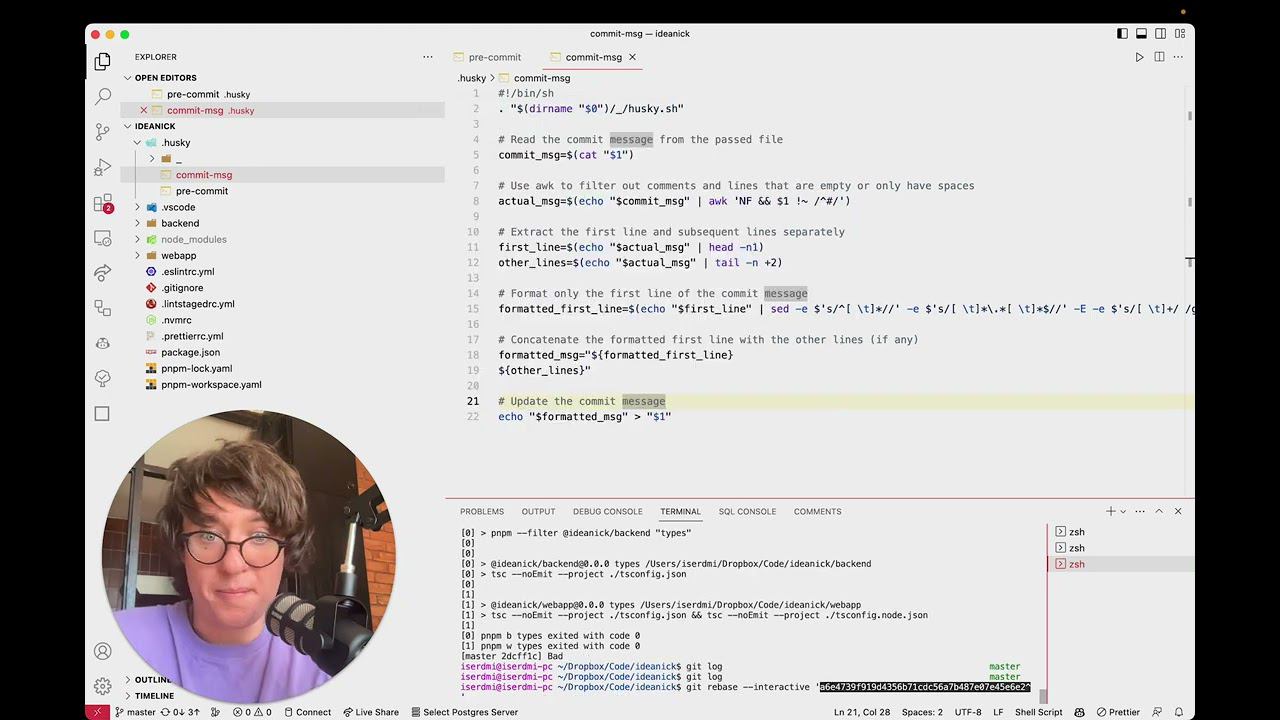Split the editor to the right

click(1159, 57)
